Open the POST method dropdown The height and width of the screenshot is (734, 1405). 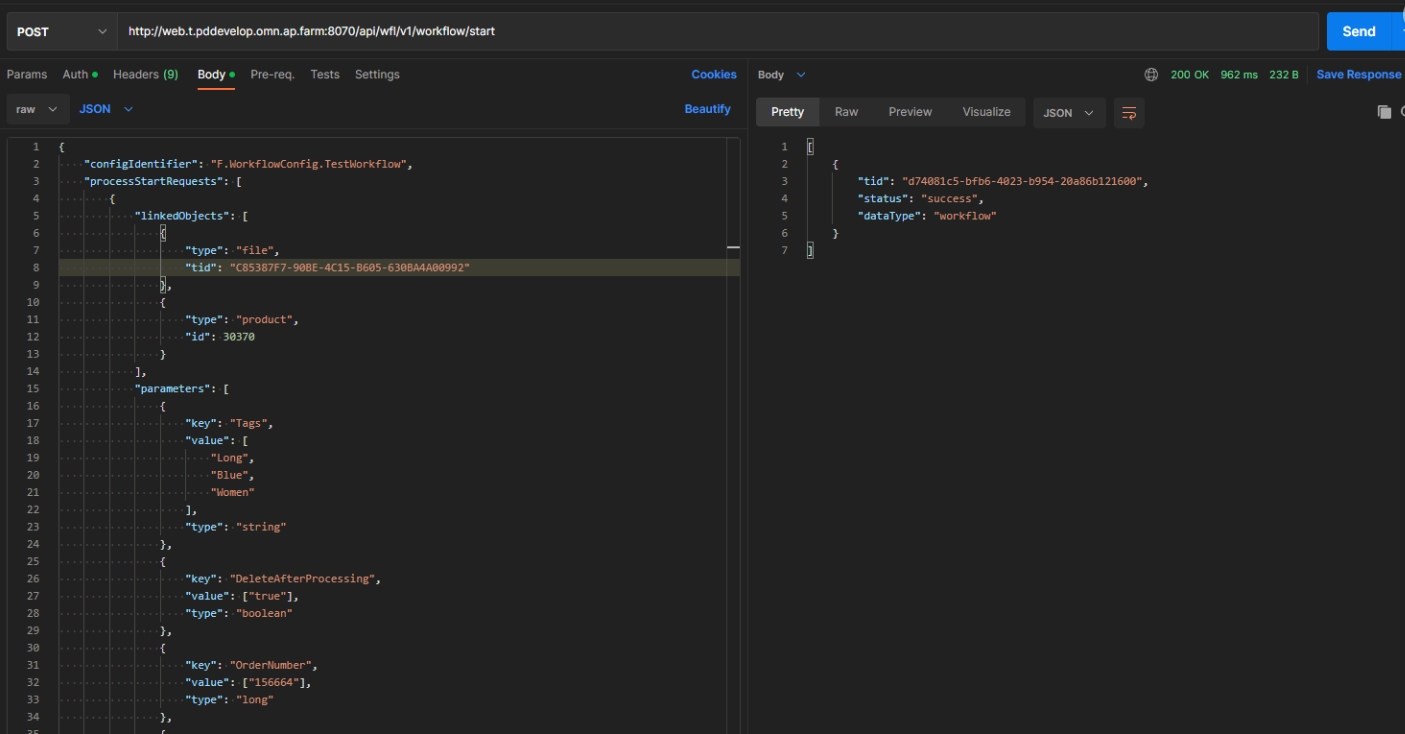tap(61, 32)
